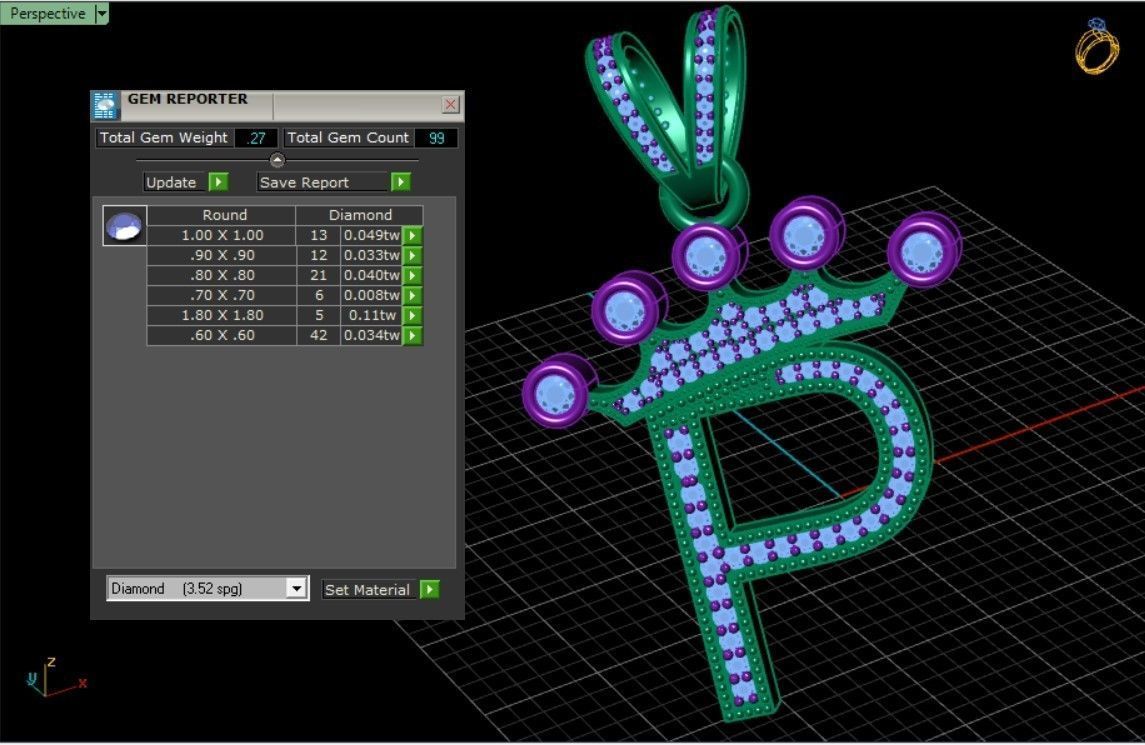Click the gold ring icon in viewport corner
The height and width of the screenshot is (745, 1145).
[1096, 46]
